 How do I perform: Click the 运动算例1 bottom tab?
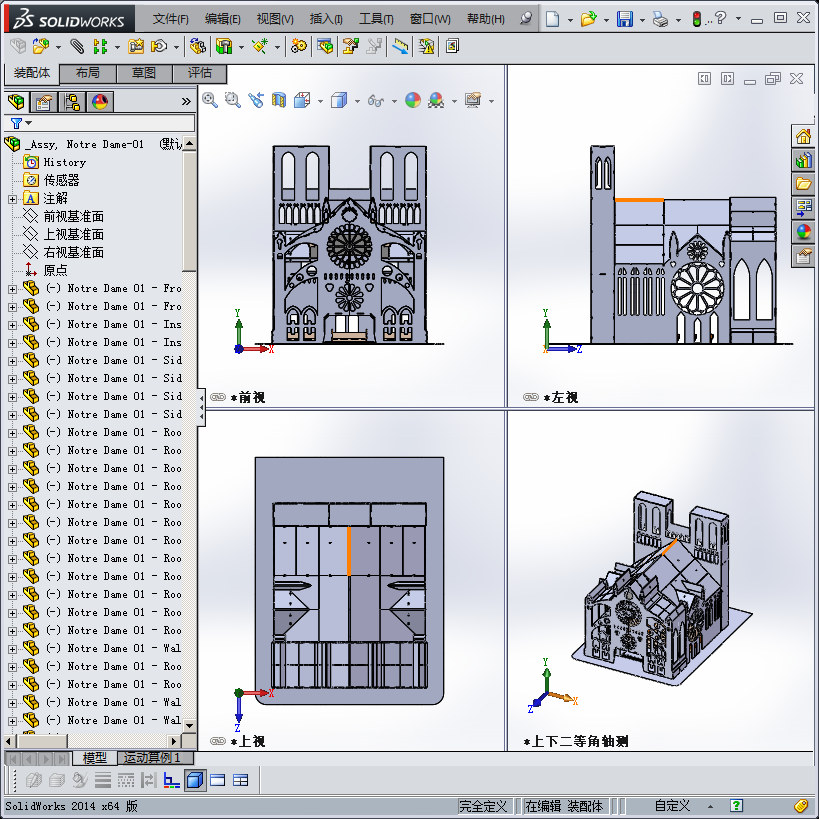149,758
